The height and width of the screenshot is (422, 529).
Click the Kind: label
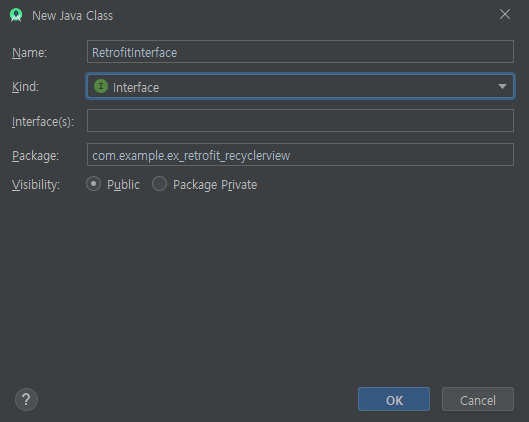pyautogui.click(x=25, y=87)
